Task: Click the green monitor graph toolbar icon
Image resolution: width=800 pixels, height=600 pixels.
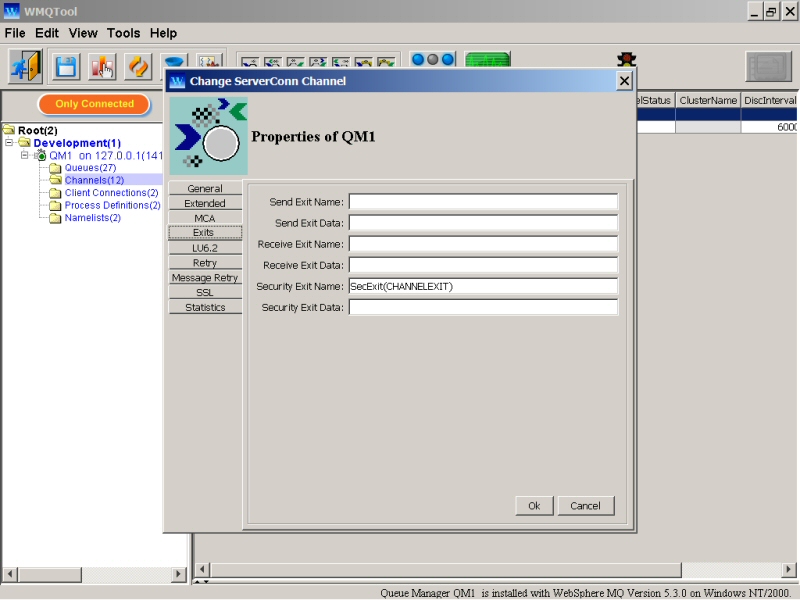Action: (488, 60)
